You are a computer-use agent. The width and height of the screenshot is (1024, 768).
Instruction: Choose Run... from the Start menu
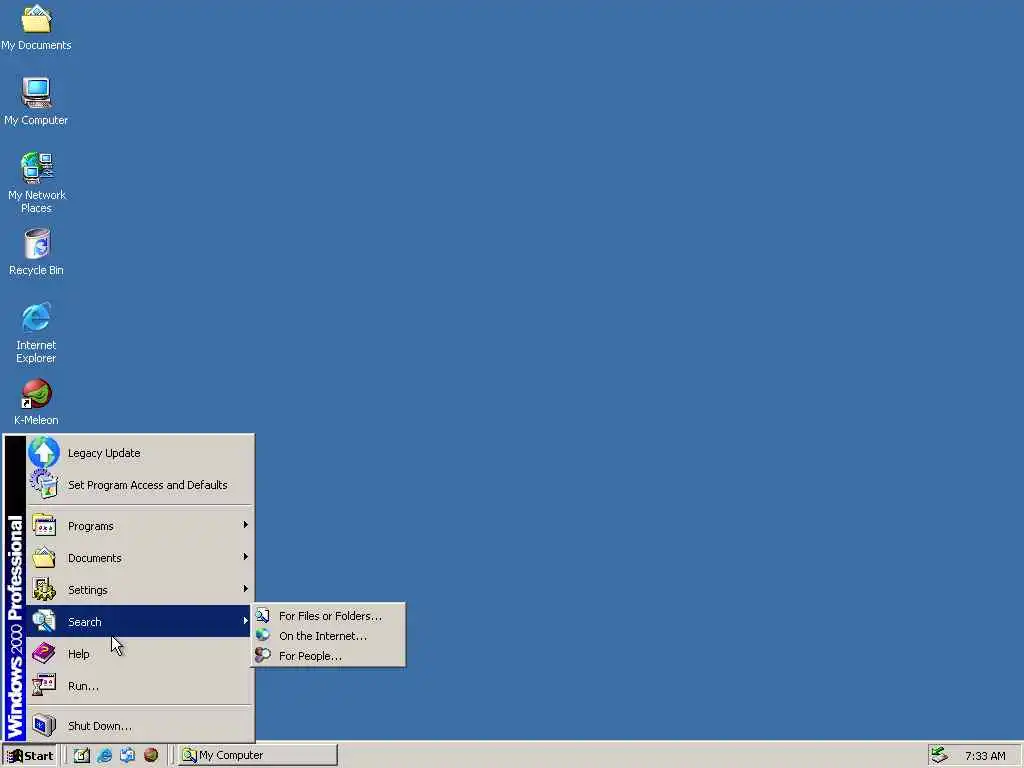[x=139, y=685]
